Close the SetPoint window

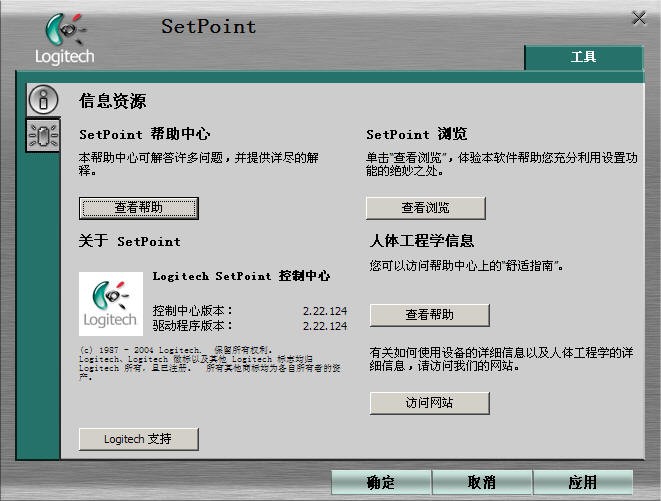639,18
